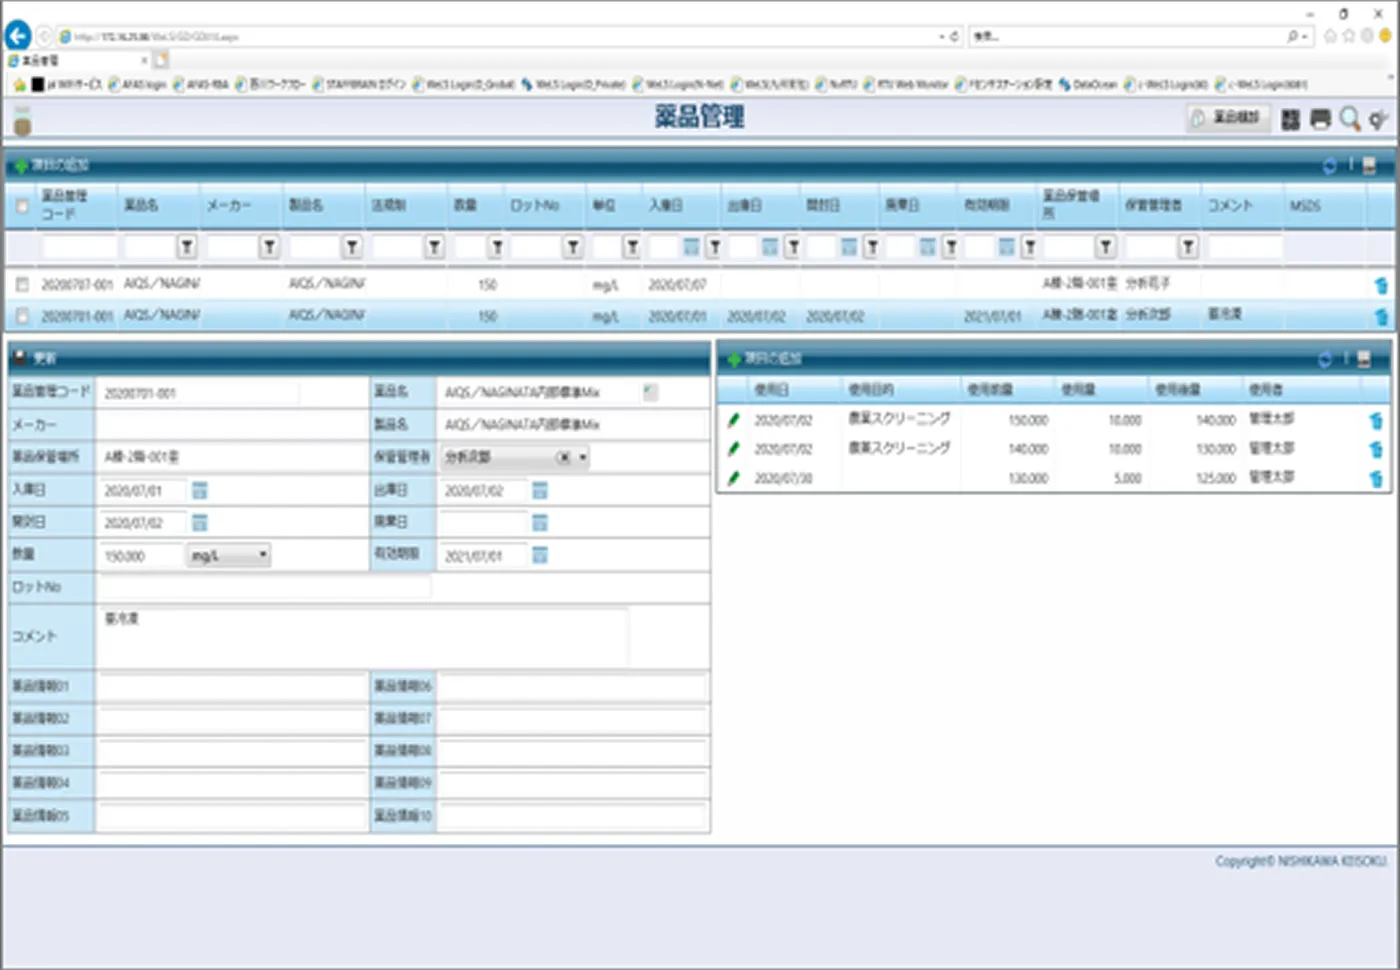The image size is (1400, 970).
Task: Click the 薬品管理コード filter text box
Action: tap(78, 246)
